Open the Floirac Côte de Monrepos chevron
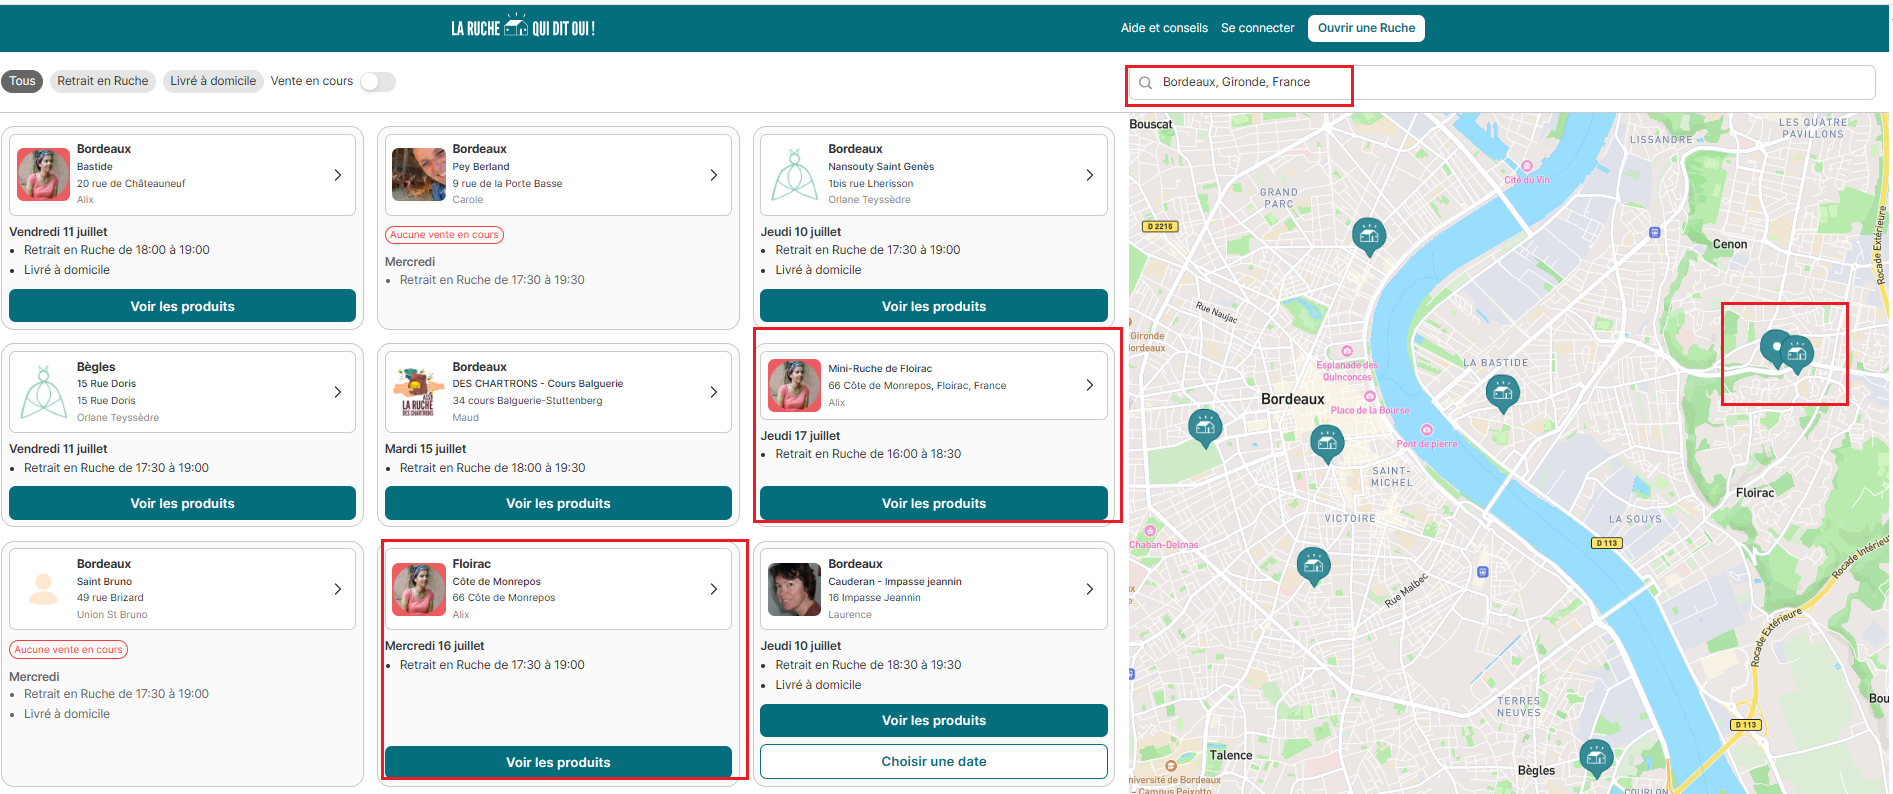1893x794 pixels. pos(714,589)
